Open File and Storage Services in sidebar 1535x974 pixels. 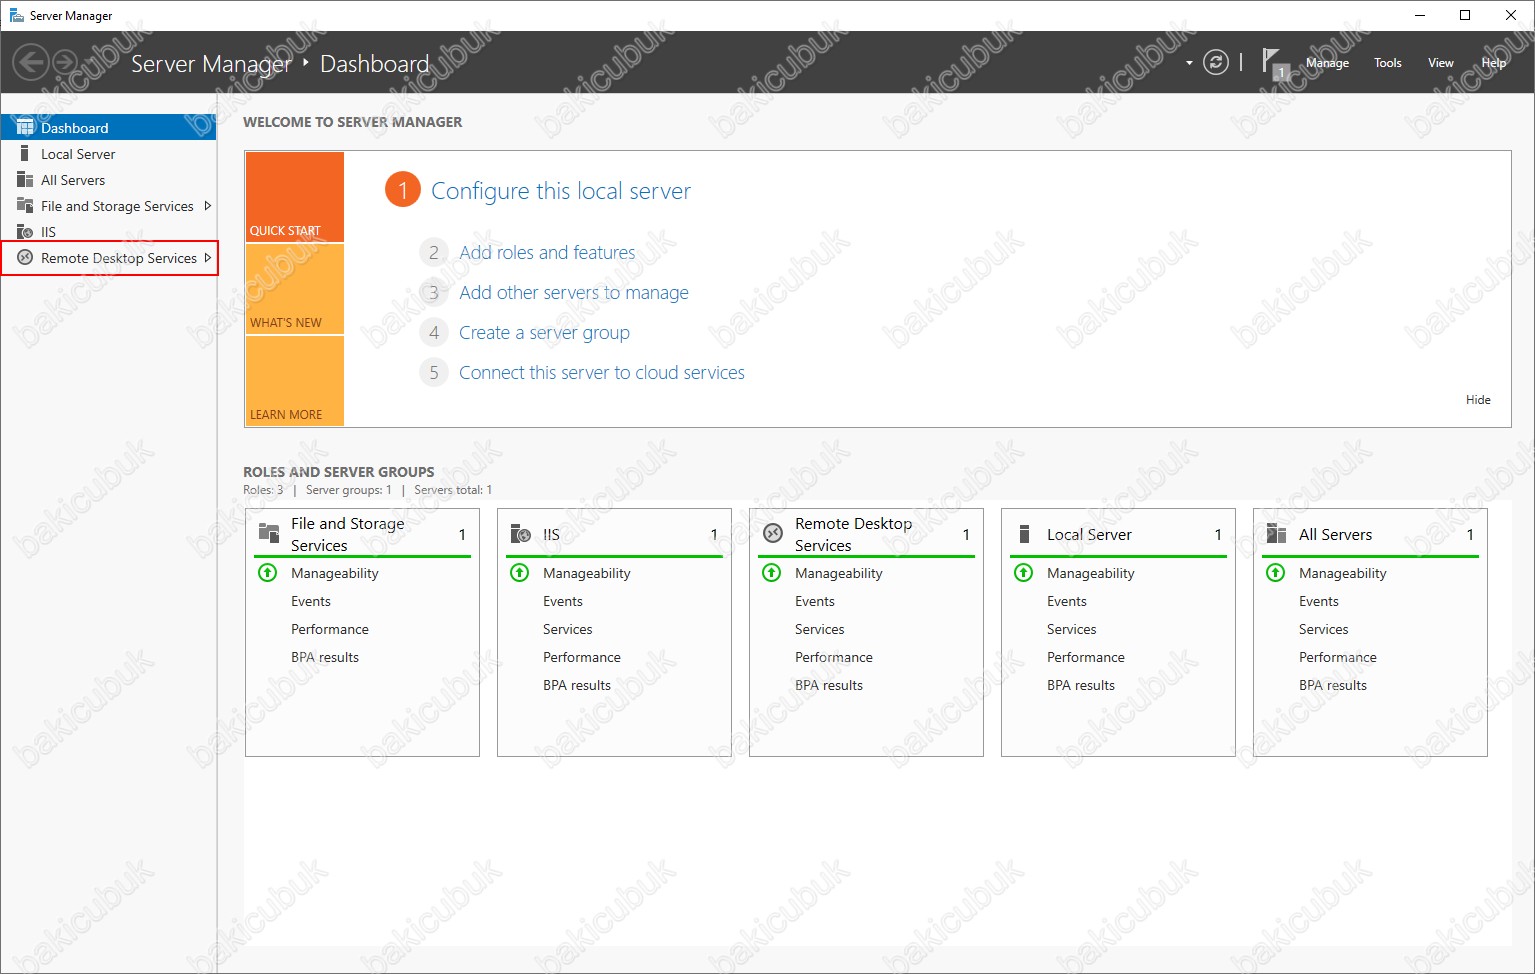pyautogui.click(x=108, y=206)
